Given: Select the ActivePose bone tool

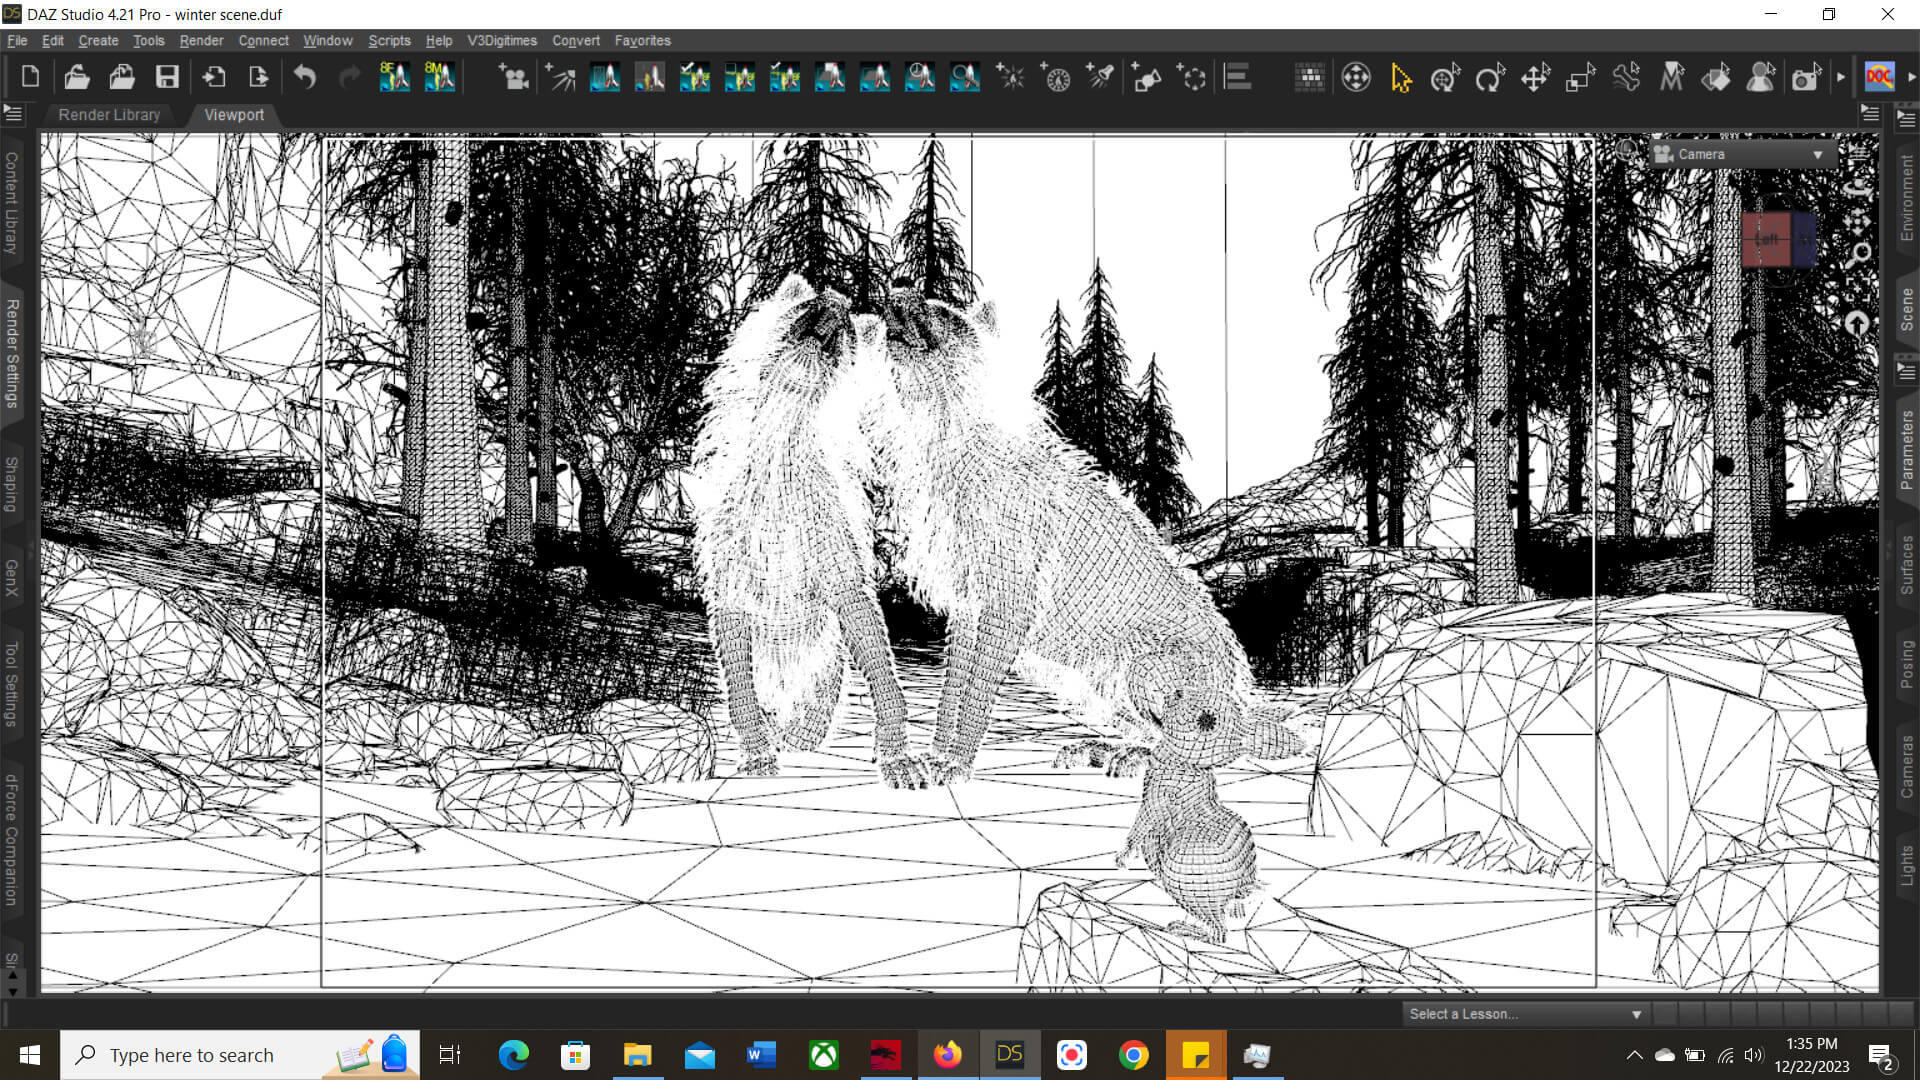Looking at the screenshot, I should coord(1626,77).
